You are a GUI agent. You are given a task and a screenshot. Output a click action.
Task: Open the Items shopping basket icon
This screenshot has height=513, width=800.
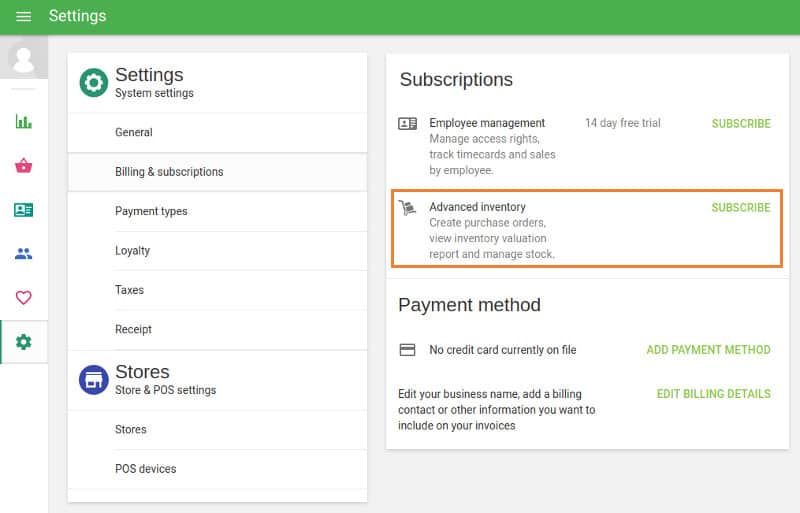(23, 165)
